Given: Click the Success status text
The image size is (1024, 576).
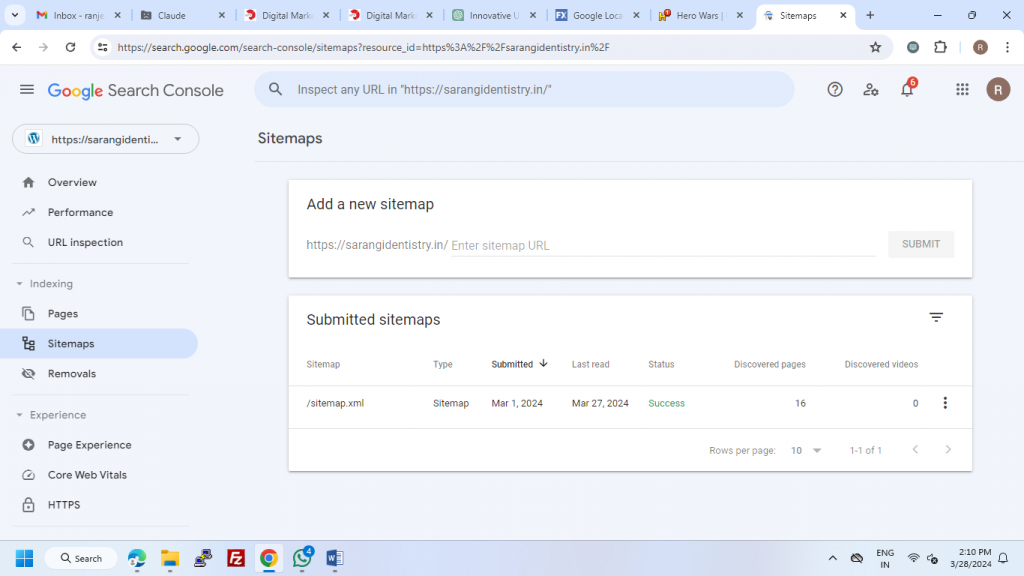Looking at the screenshot, I should pos(666,403).
